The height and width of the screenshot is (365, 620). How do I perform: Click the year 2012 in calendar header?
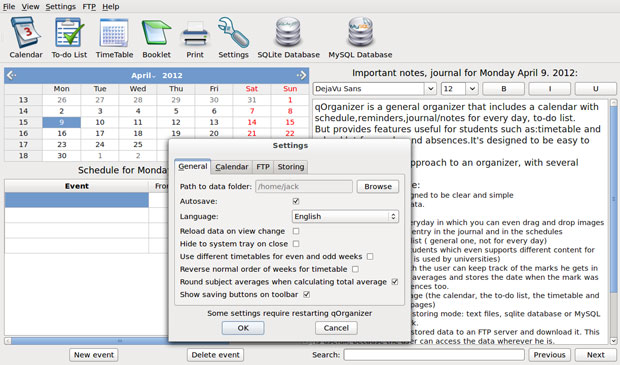pyautogui.click(x=172, y=76)
